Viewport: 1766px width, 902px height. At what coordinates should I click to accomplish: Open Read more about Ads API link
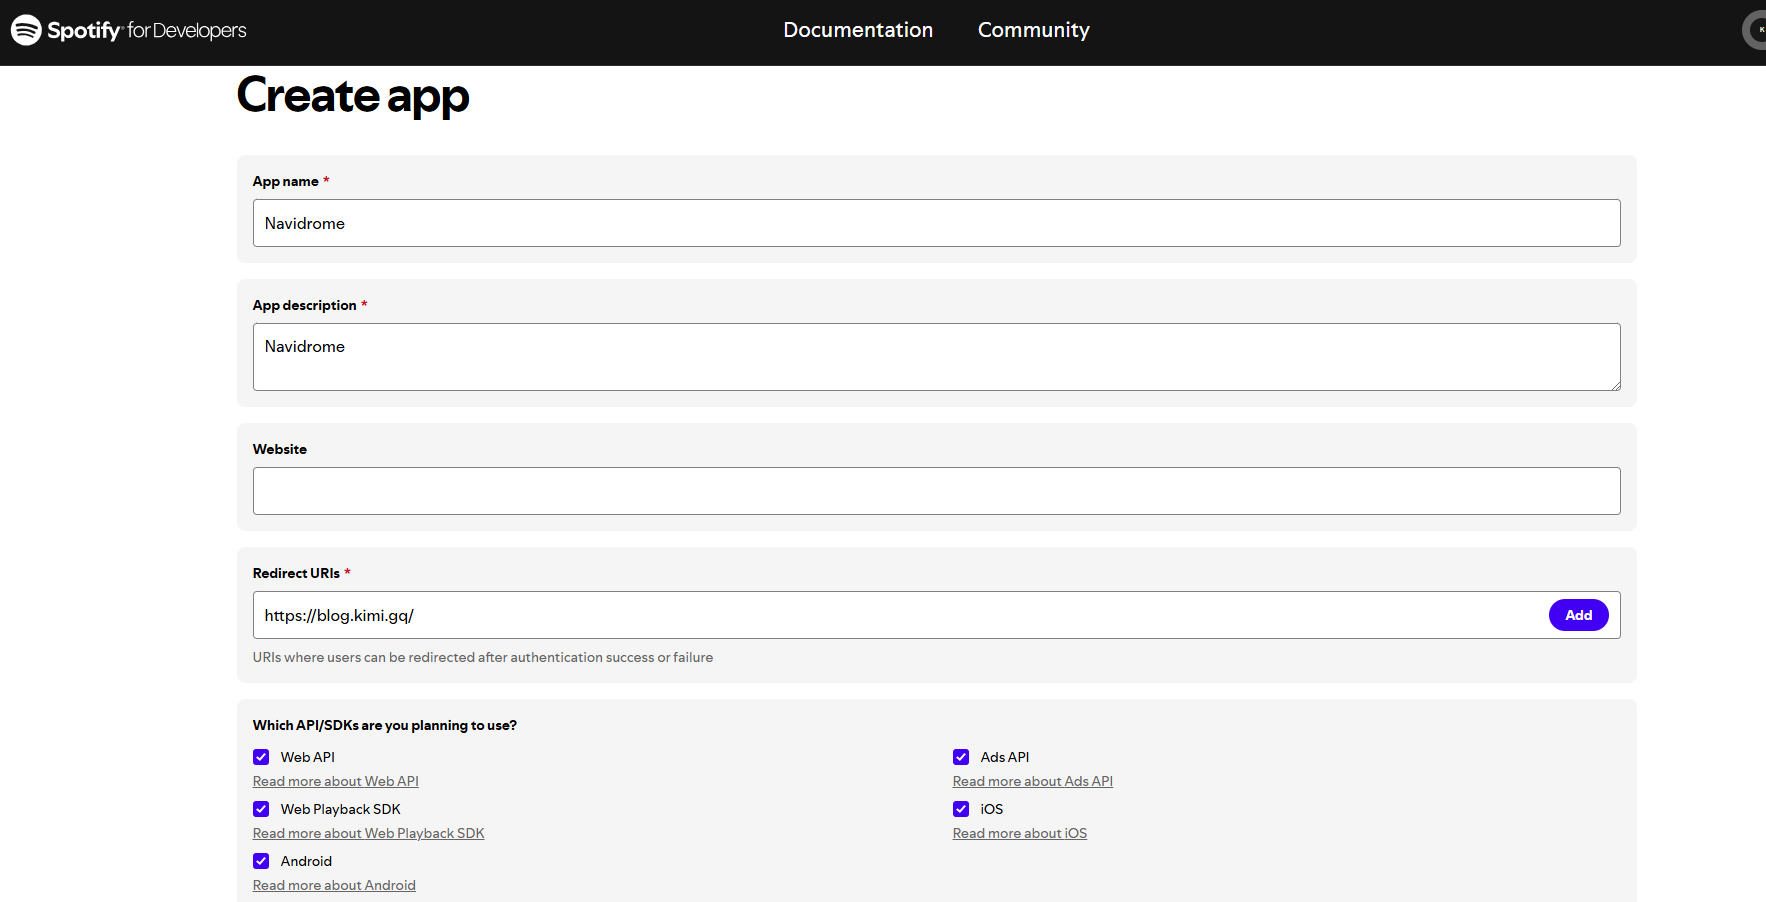[x=1032, y=781]
